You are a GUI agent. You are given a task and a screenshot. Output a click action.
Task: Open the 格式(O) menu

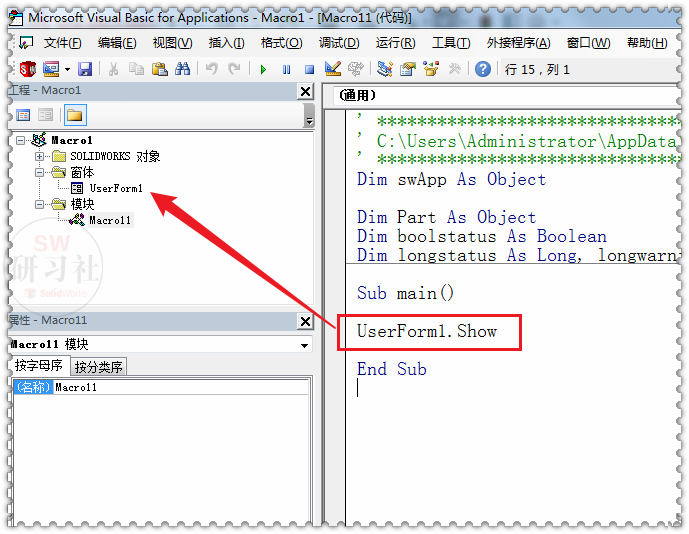tap(281, 43)
